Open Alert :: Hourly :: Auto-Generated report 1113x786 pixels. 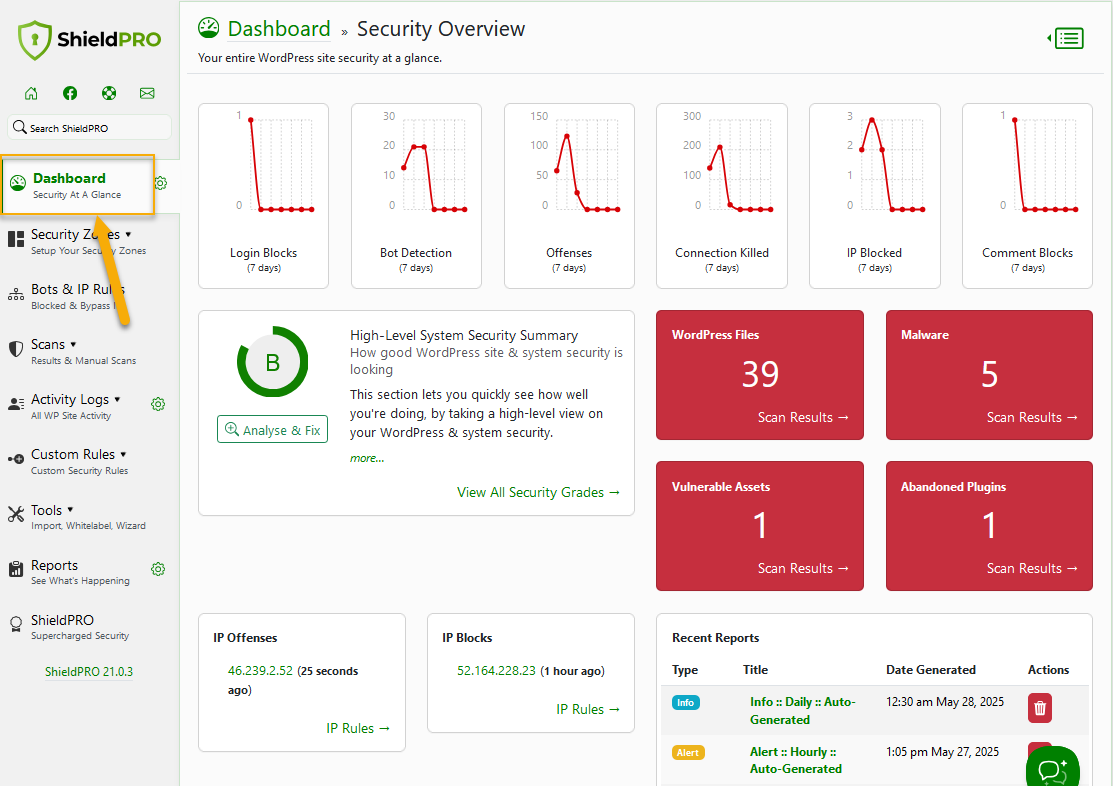(x=796, y=760)
